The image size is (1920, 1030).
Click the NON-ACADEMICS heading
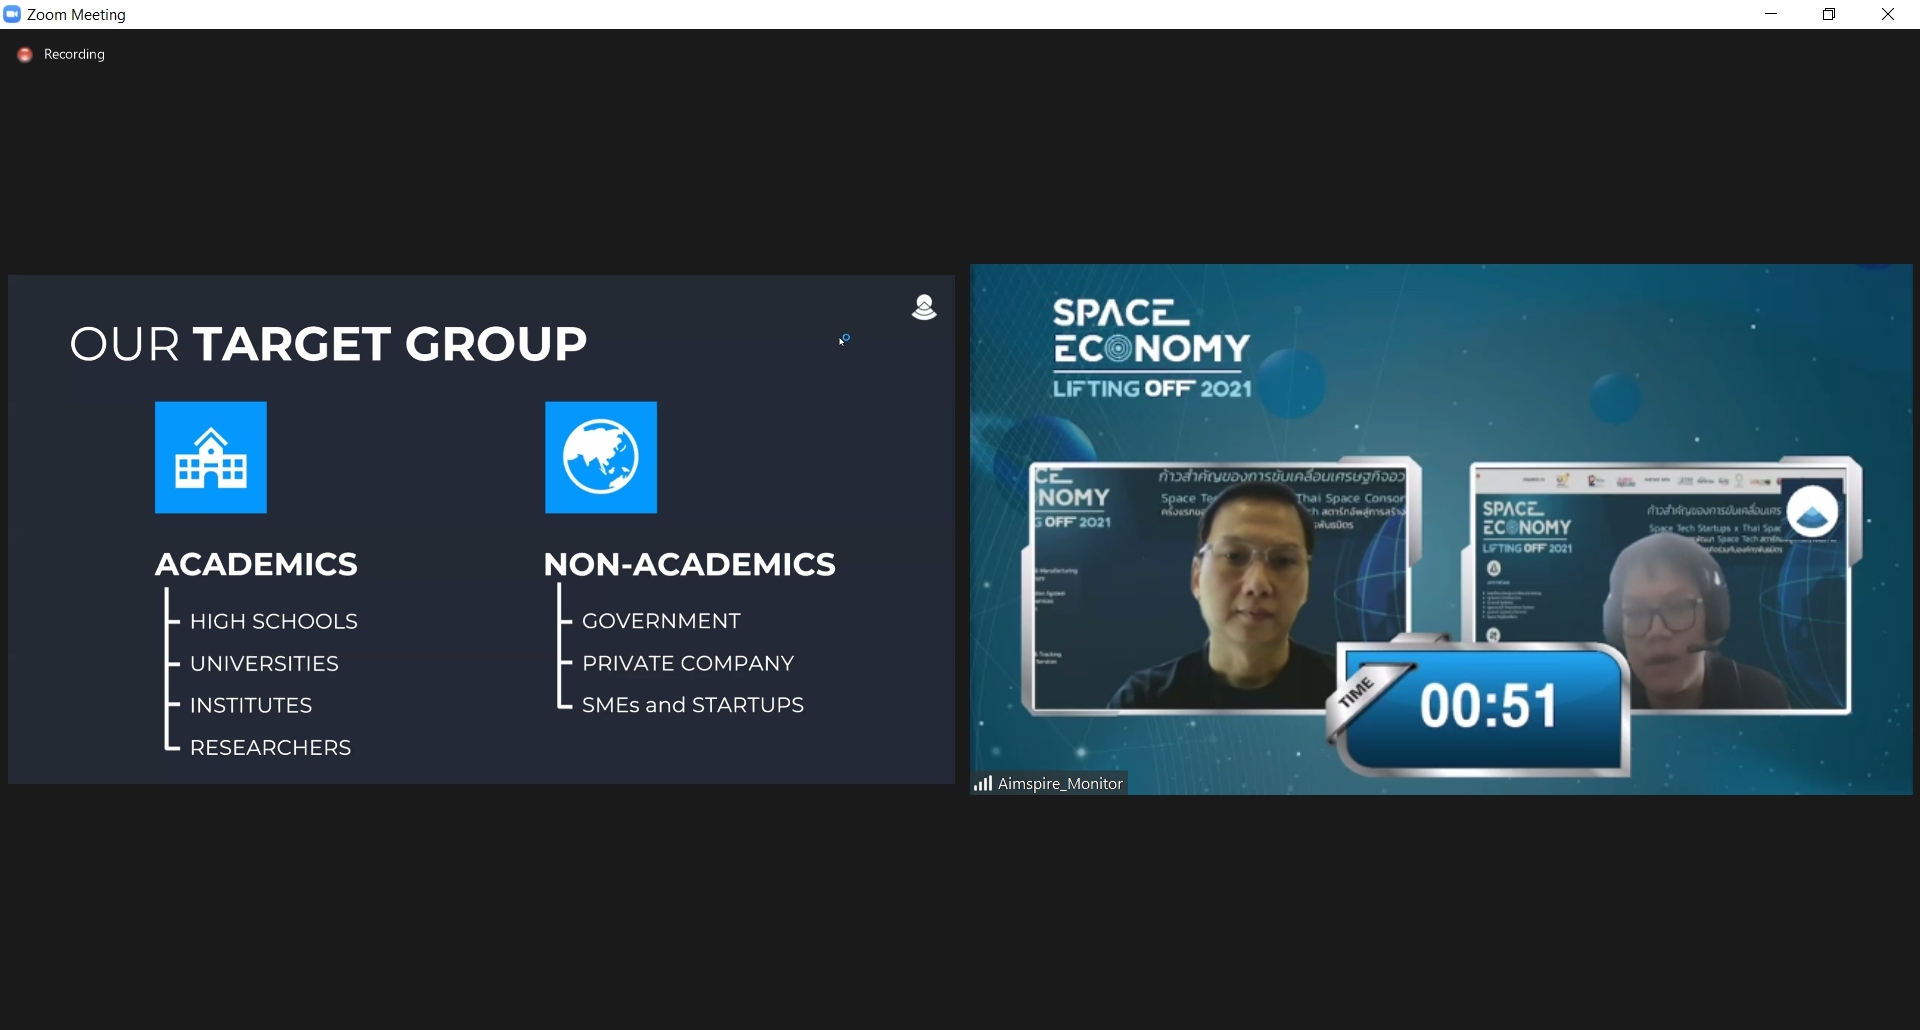689,564
